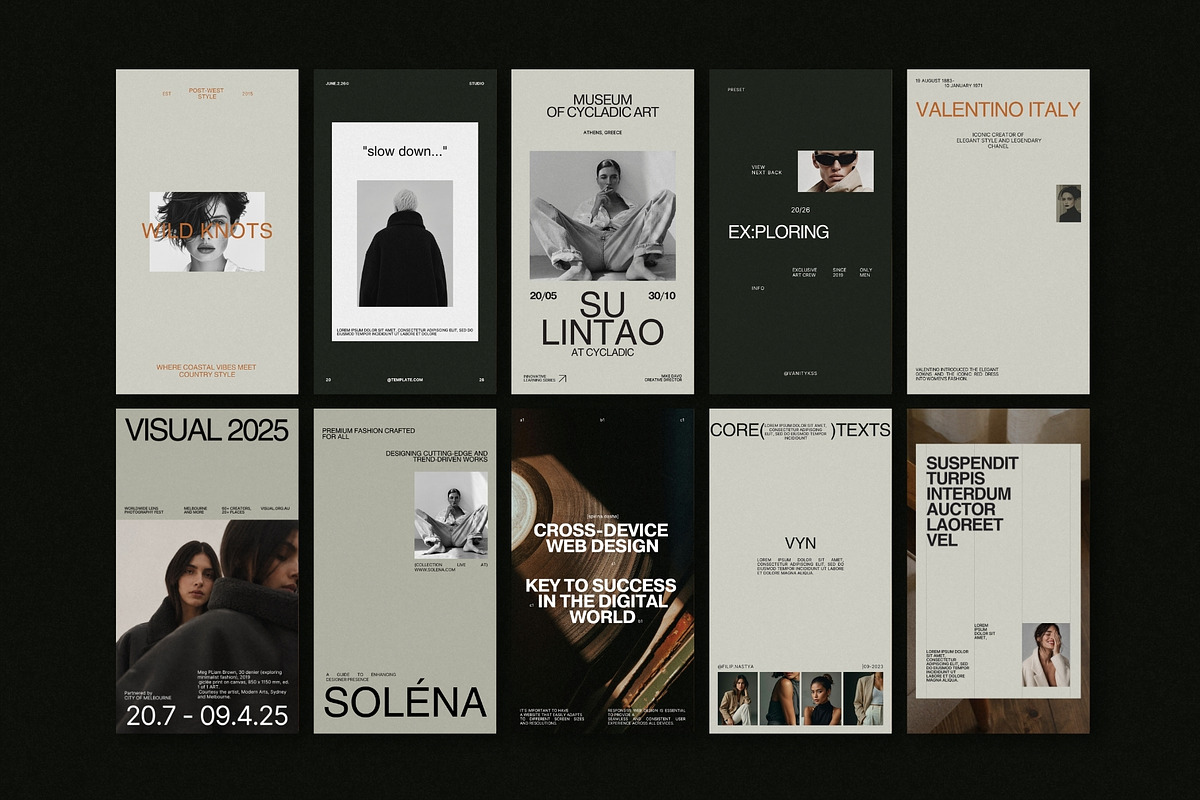Open the last photo in VYN photo strip
Screen dimensions: 1200x800
click(x=862, y=698)
